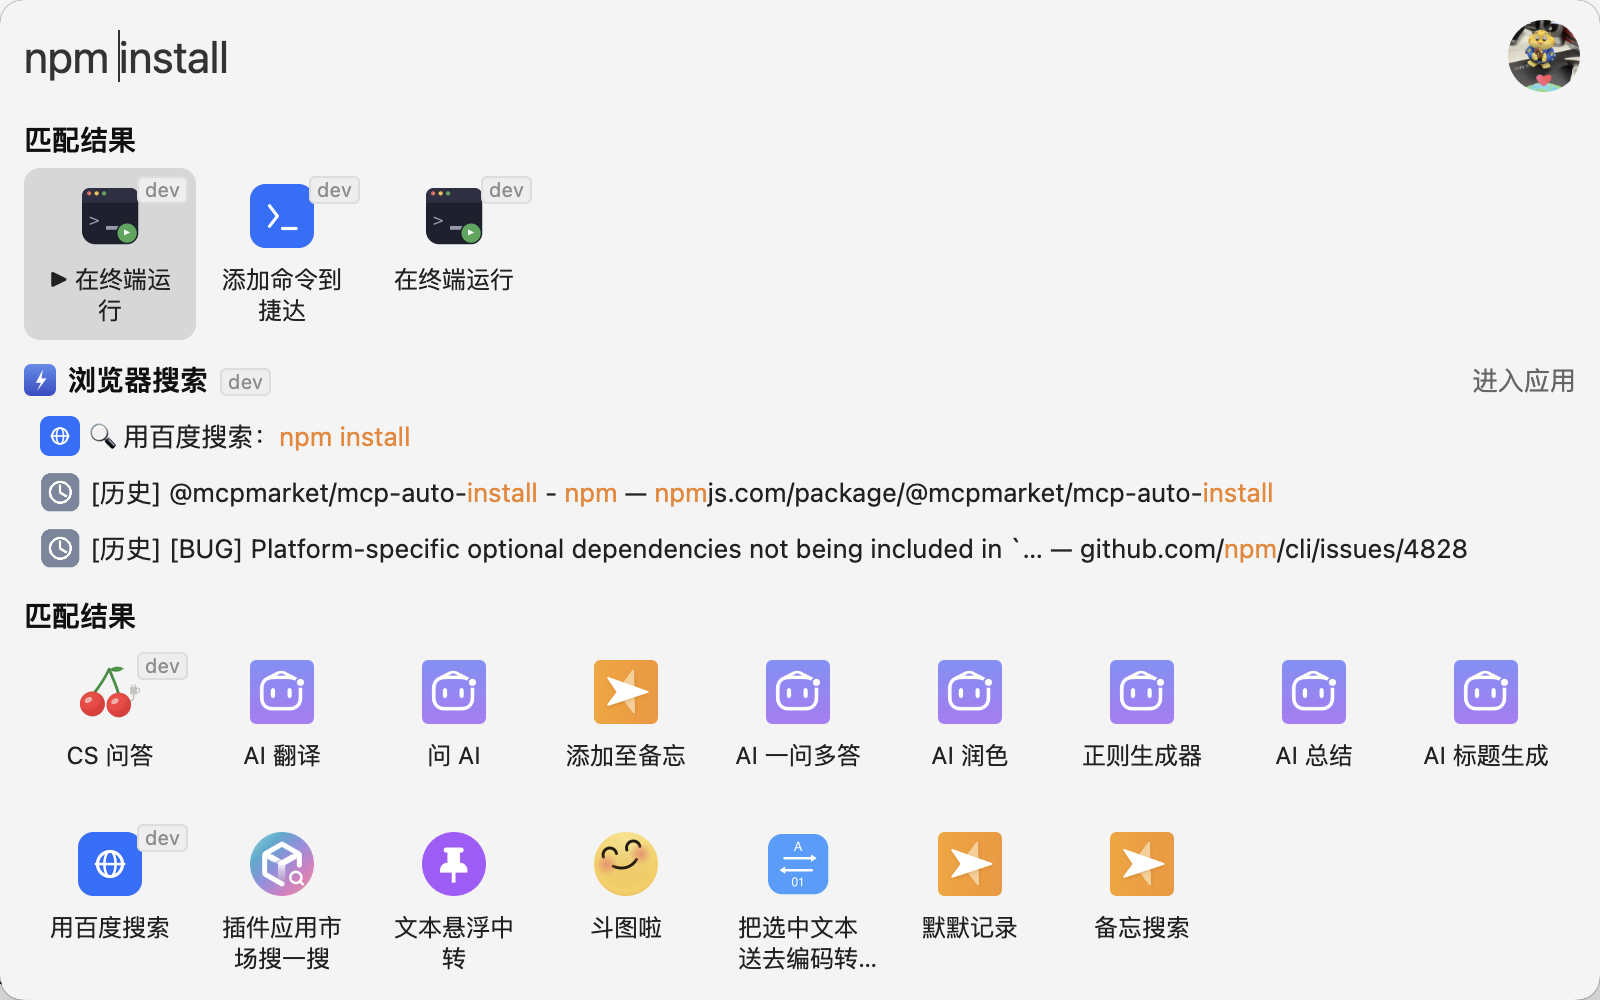Open history entry for Platform-specific optional dependencies bug
Viewport: 1600px width, 1000px height.
pos(800,549)
